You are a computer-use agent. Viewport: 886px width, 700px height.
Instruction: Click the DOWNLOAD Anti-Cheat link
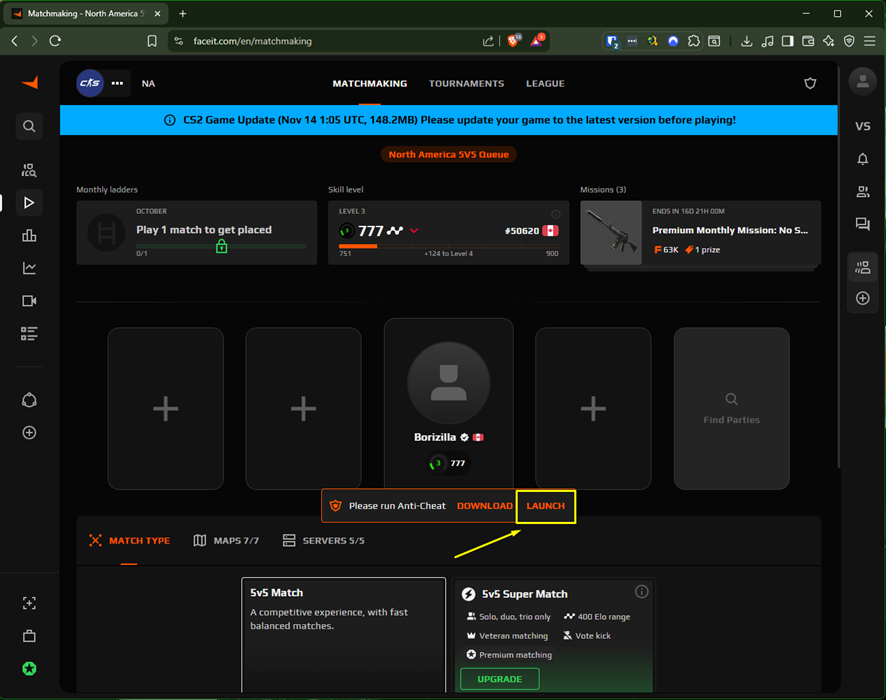pos(484,506)
